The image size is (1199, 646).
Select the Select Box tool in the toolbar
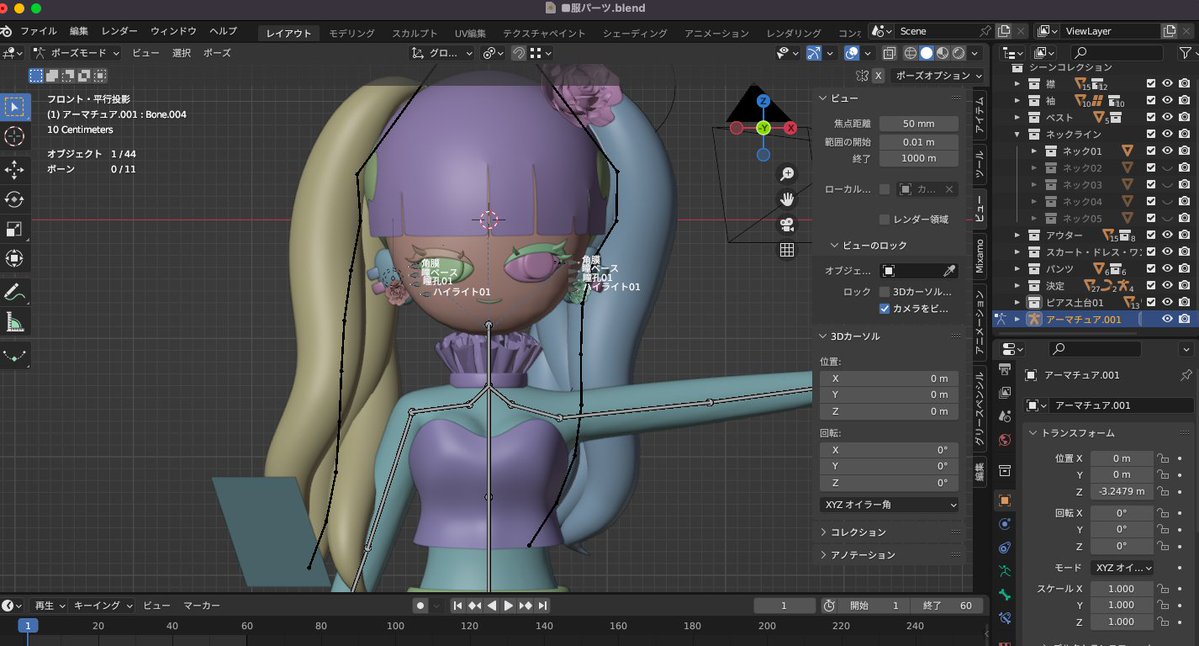pos(15,107)
